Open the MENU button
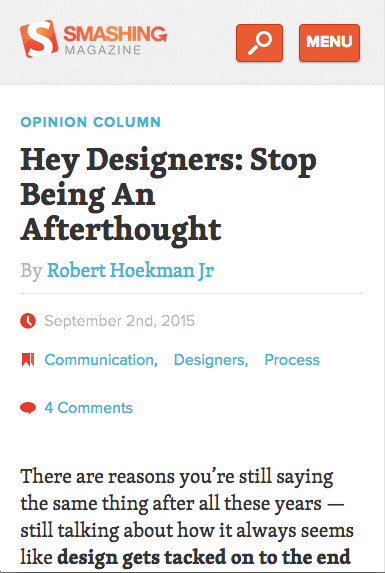 (x=329, y=43)
